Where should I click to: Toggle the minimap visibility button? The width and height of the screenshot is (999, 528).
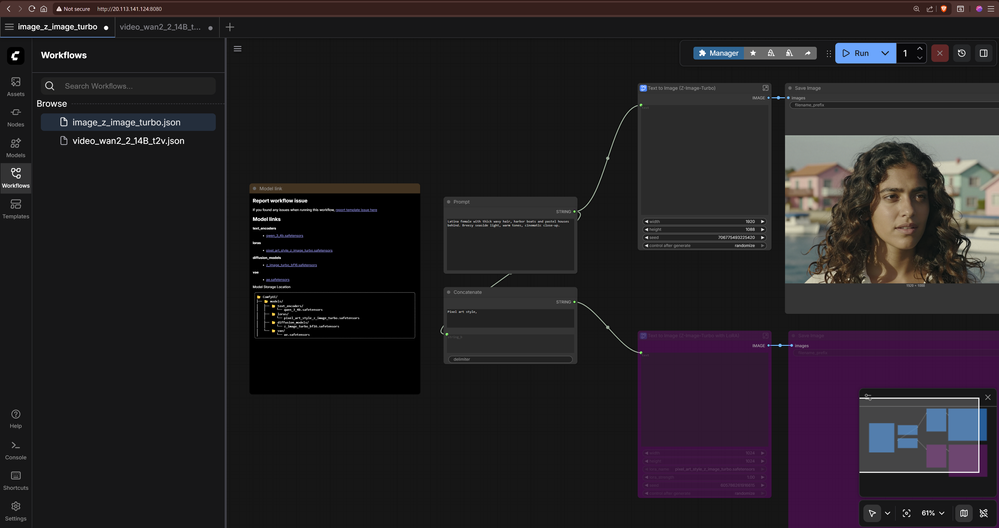click(964, 513)
